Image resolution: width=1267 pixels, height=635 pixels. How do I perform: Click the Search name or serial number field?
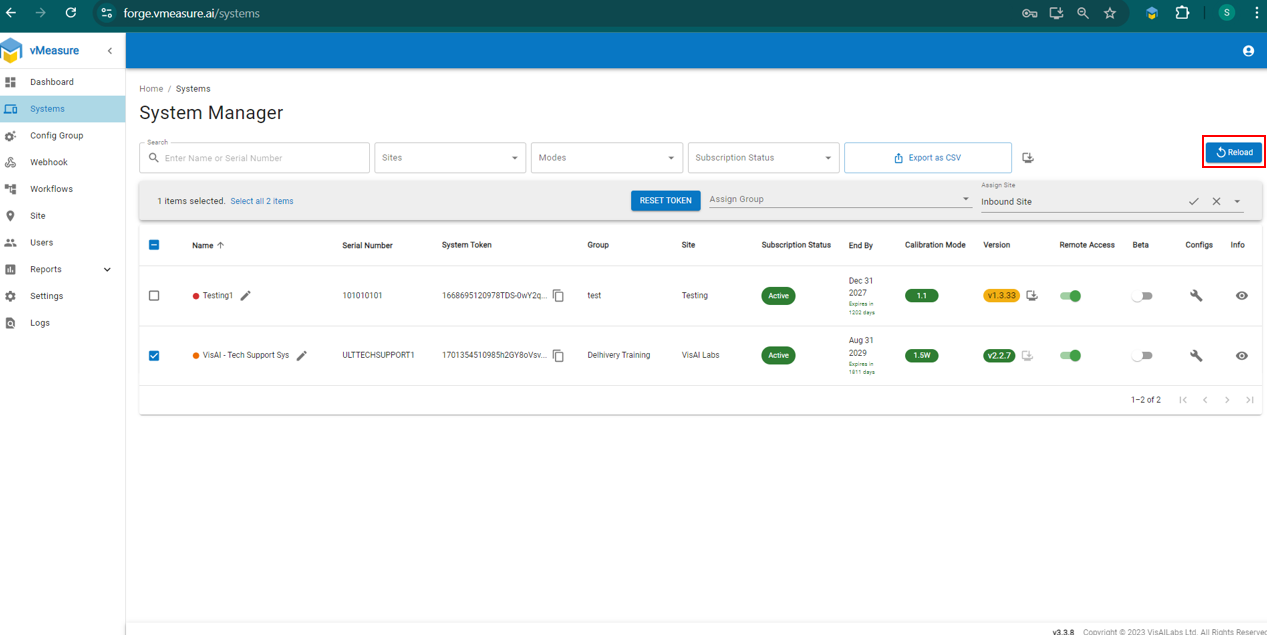[x=263, y=158]
